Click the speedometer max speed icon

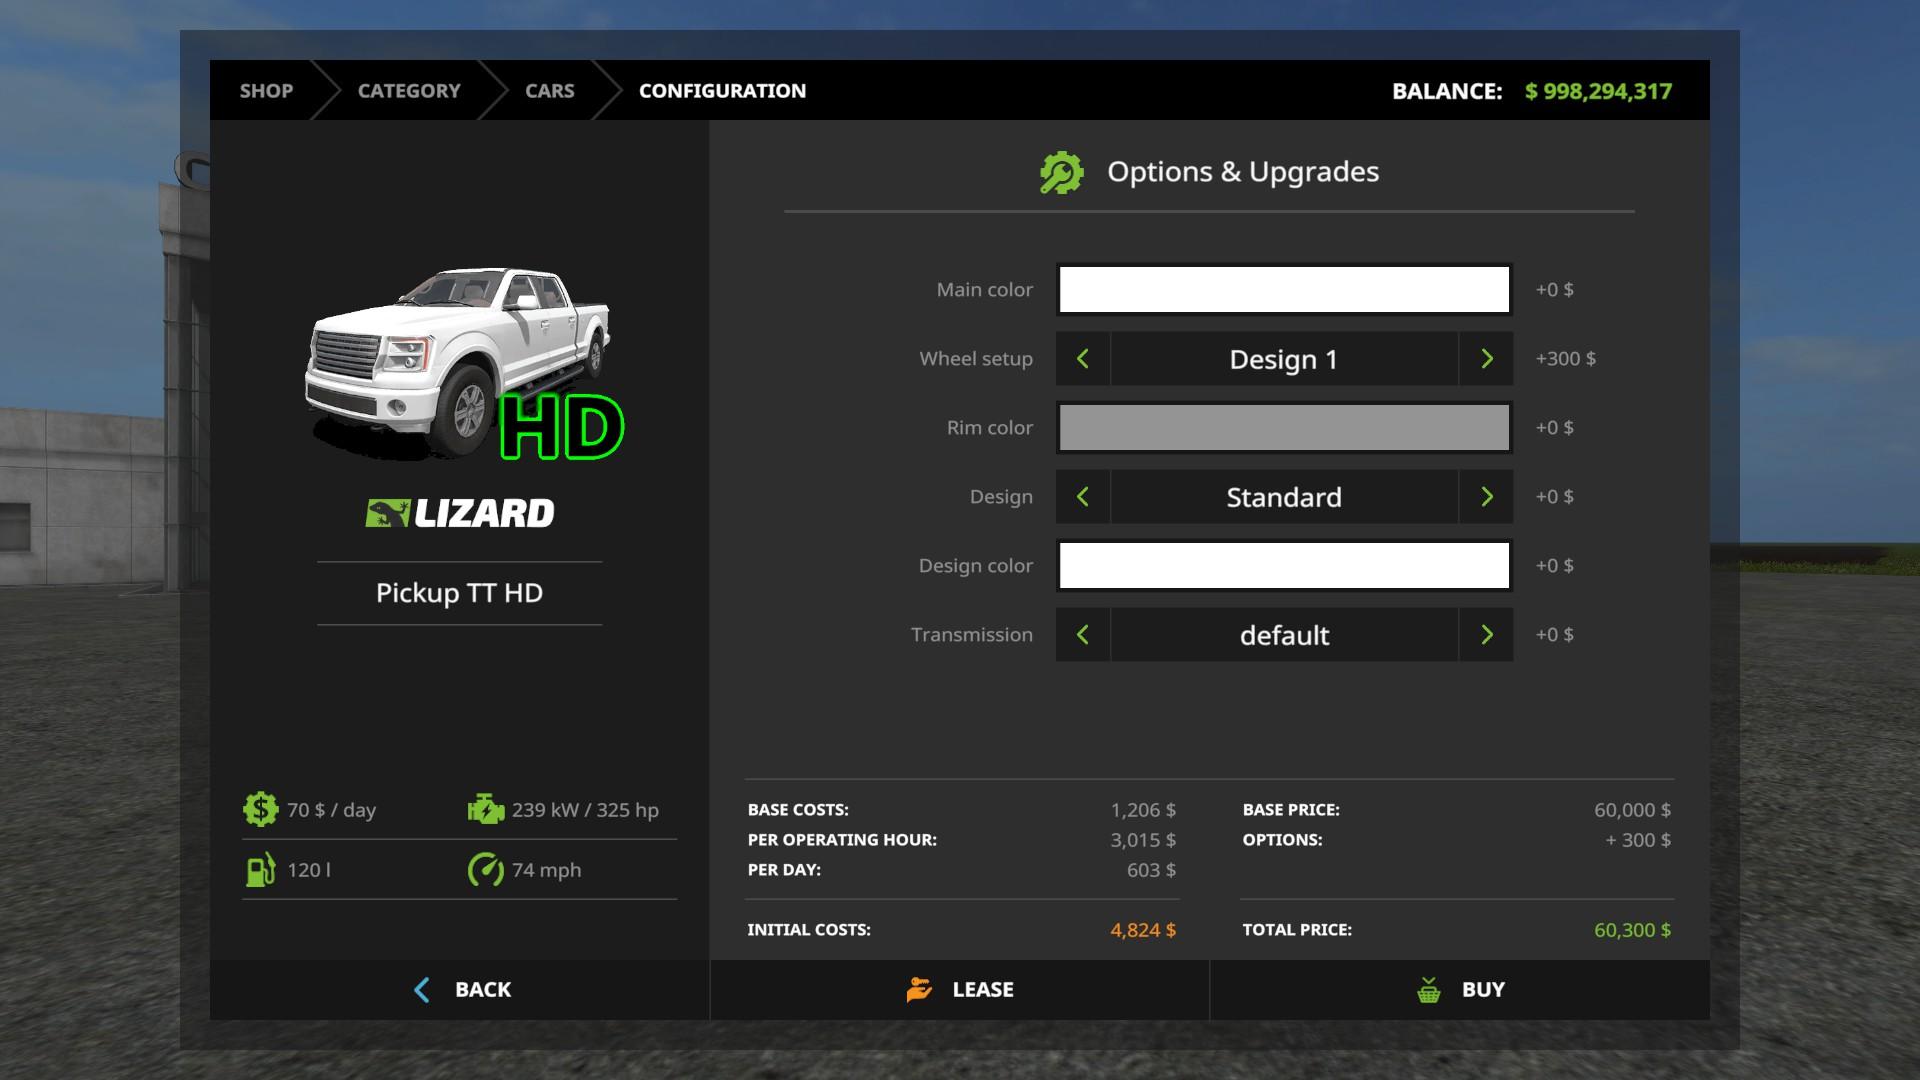486,870
